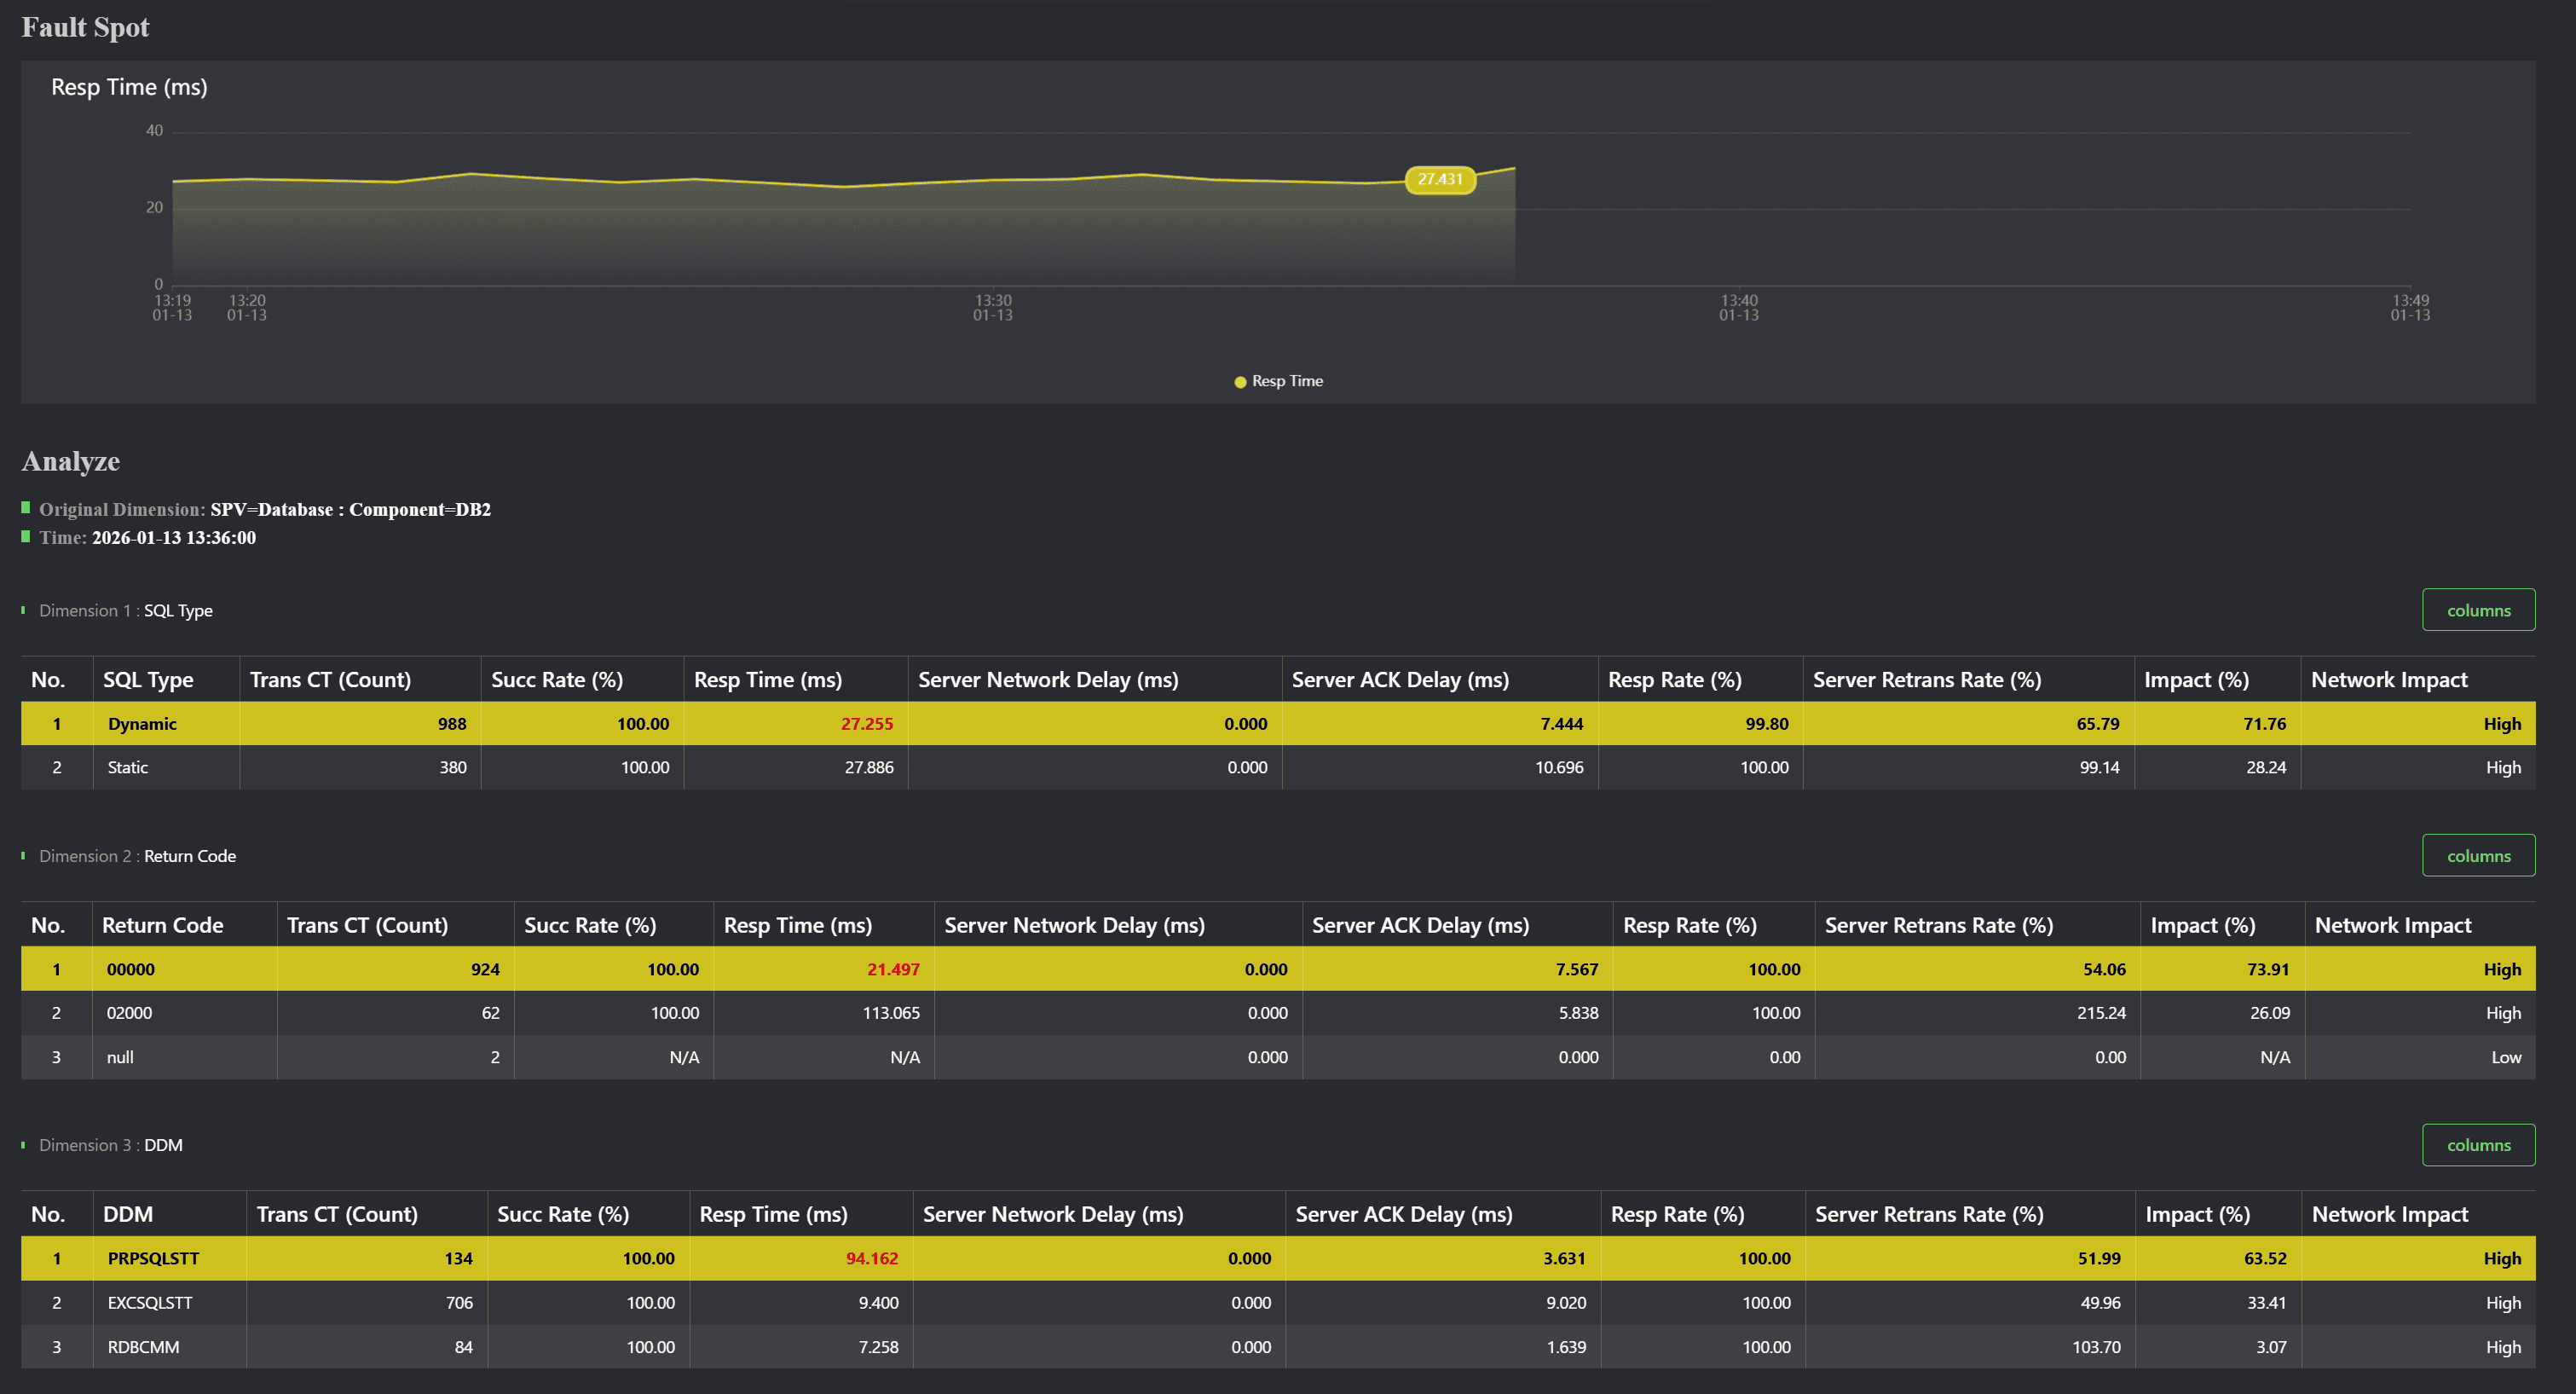This screenshot has height=1394, width=2576.
Task: Sort Return Code table by Network Impact
Action: (x=2392, y=925)
